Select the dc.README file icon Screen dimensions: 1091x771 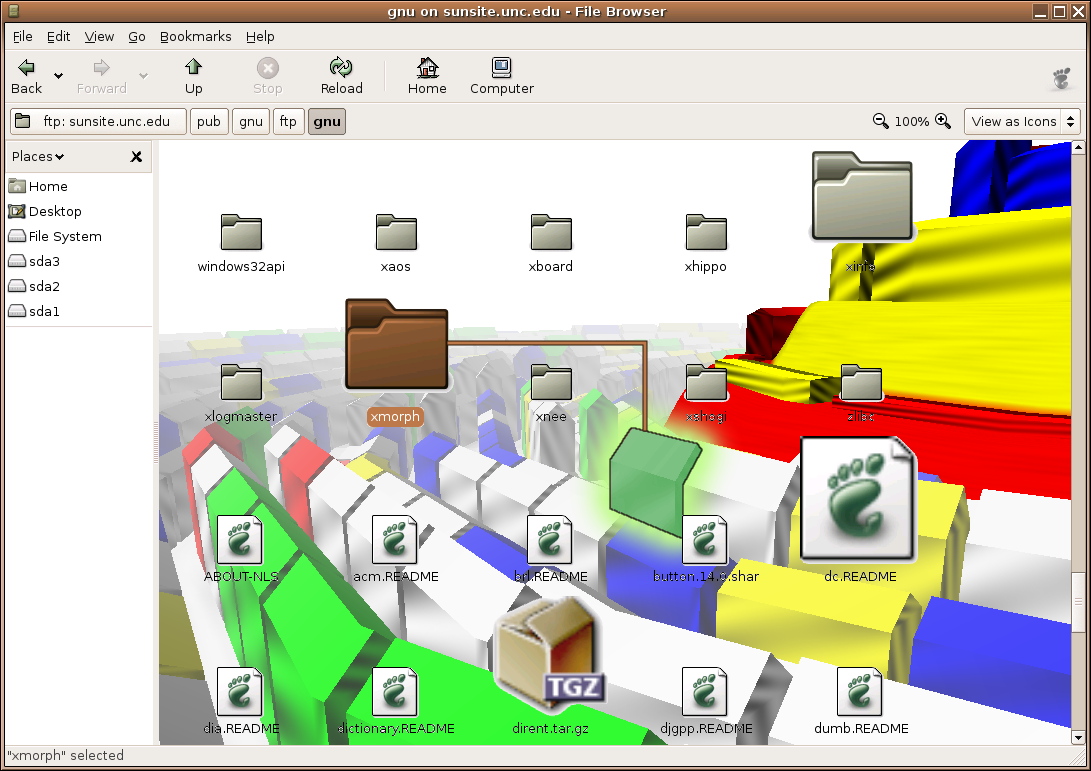[858, 498]
